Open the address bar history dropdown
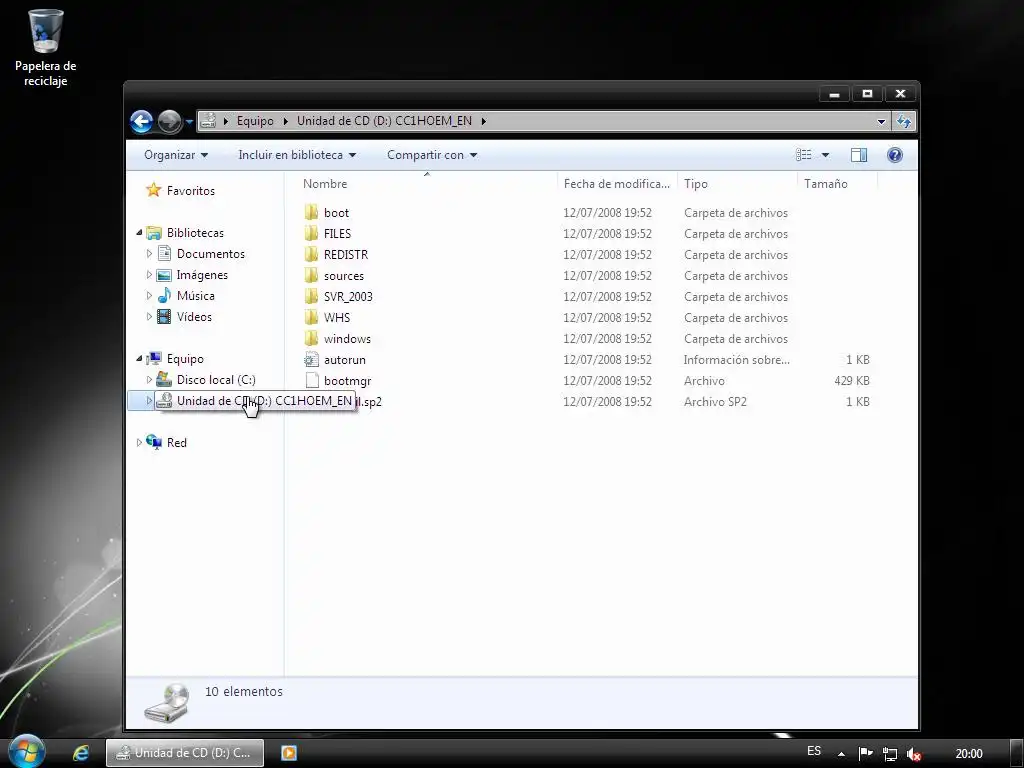Viewport: 1024px width, 768px height. [881, 121]
